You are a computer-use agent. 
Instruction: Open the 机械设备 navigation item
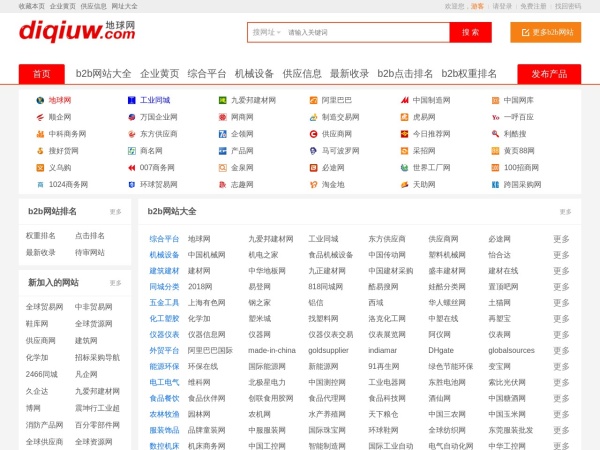(254, 74)
